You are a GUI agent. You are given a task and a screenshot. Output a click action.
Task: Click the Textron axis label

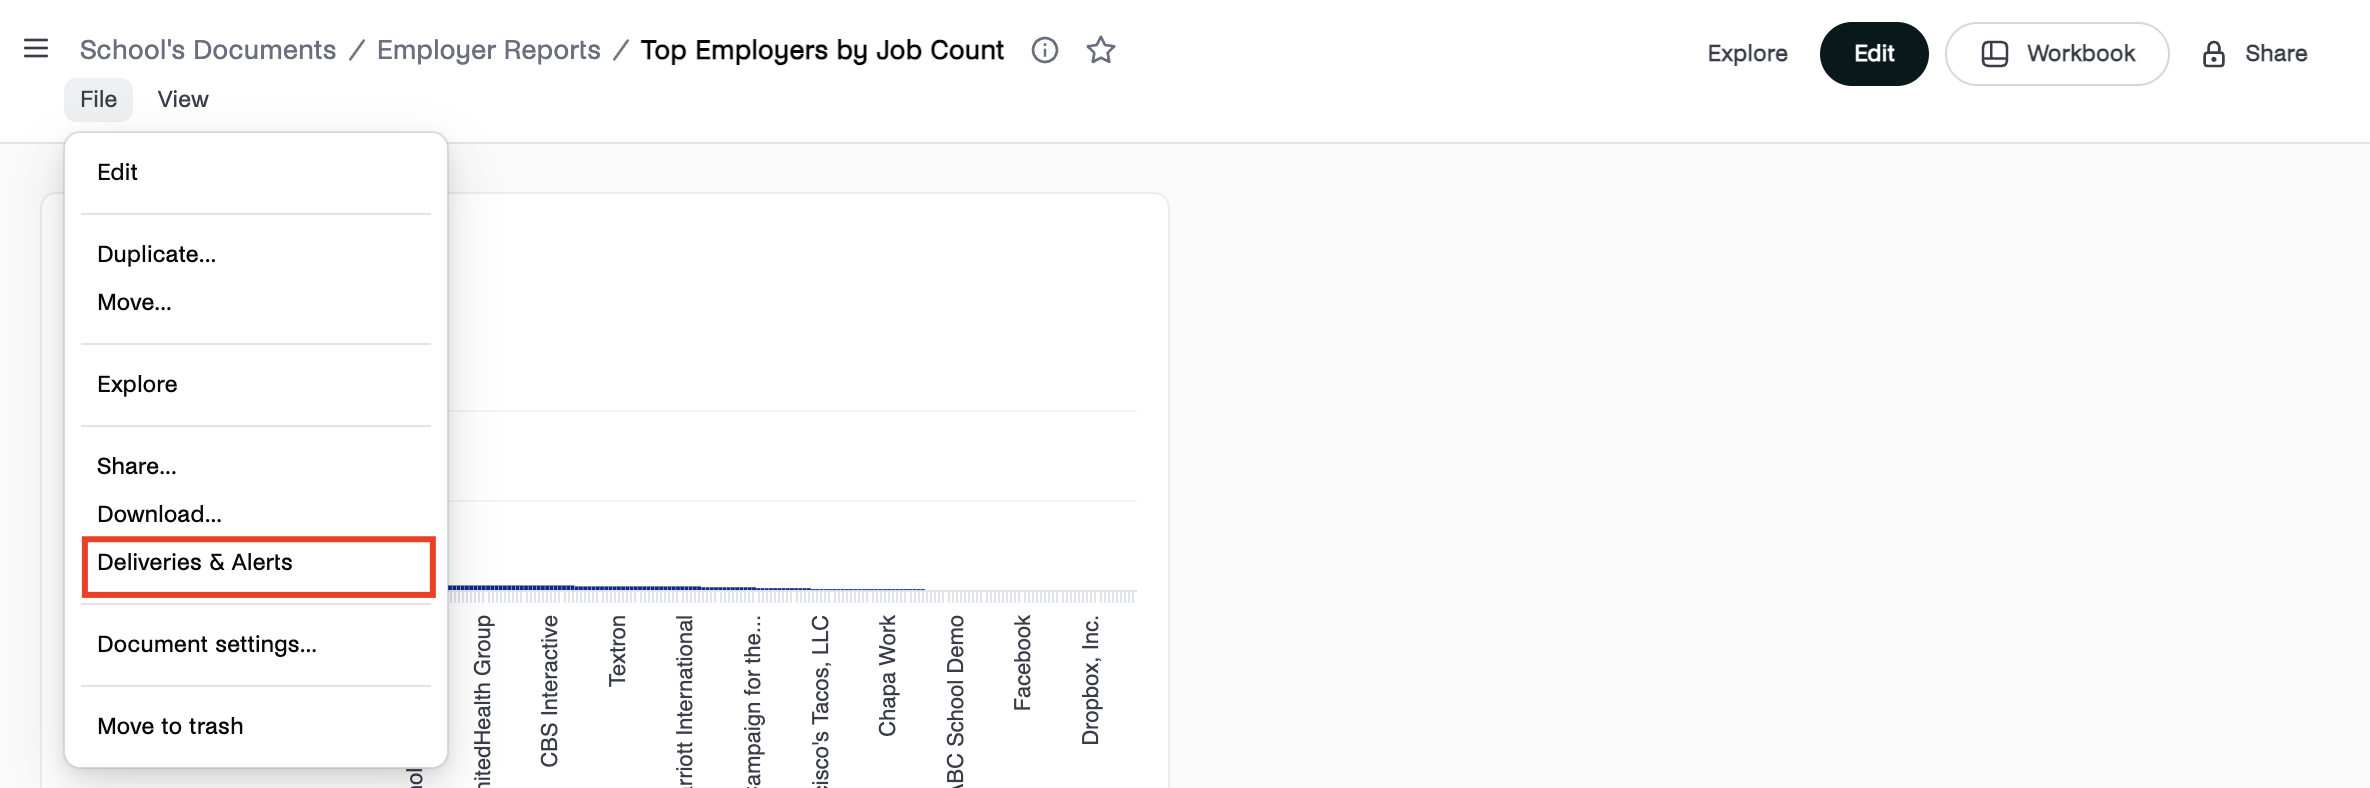(617, 651)
